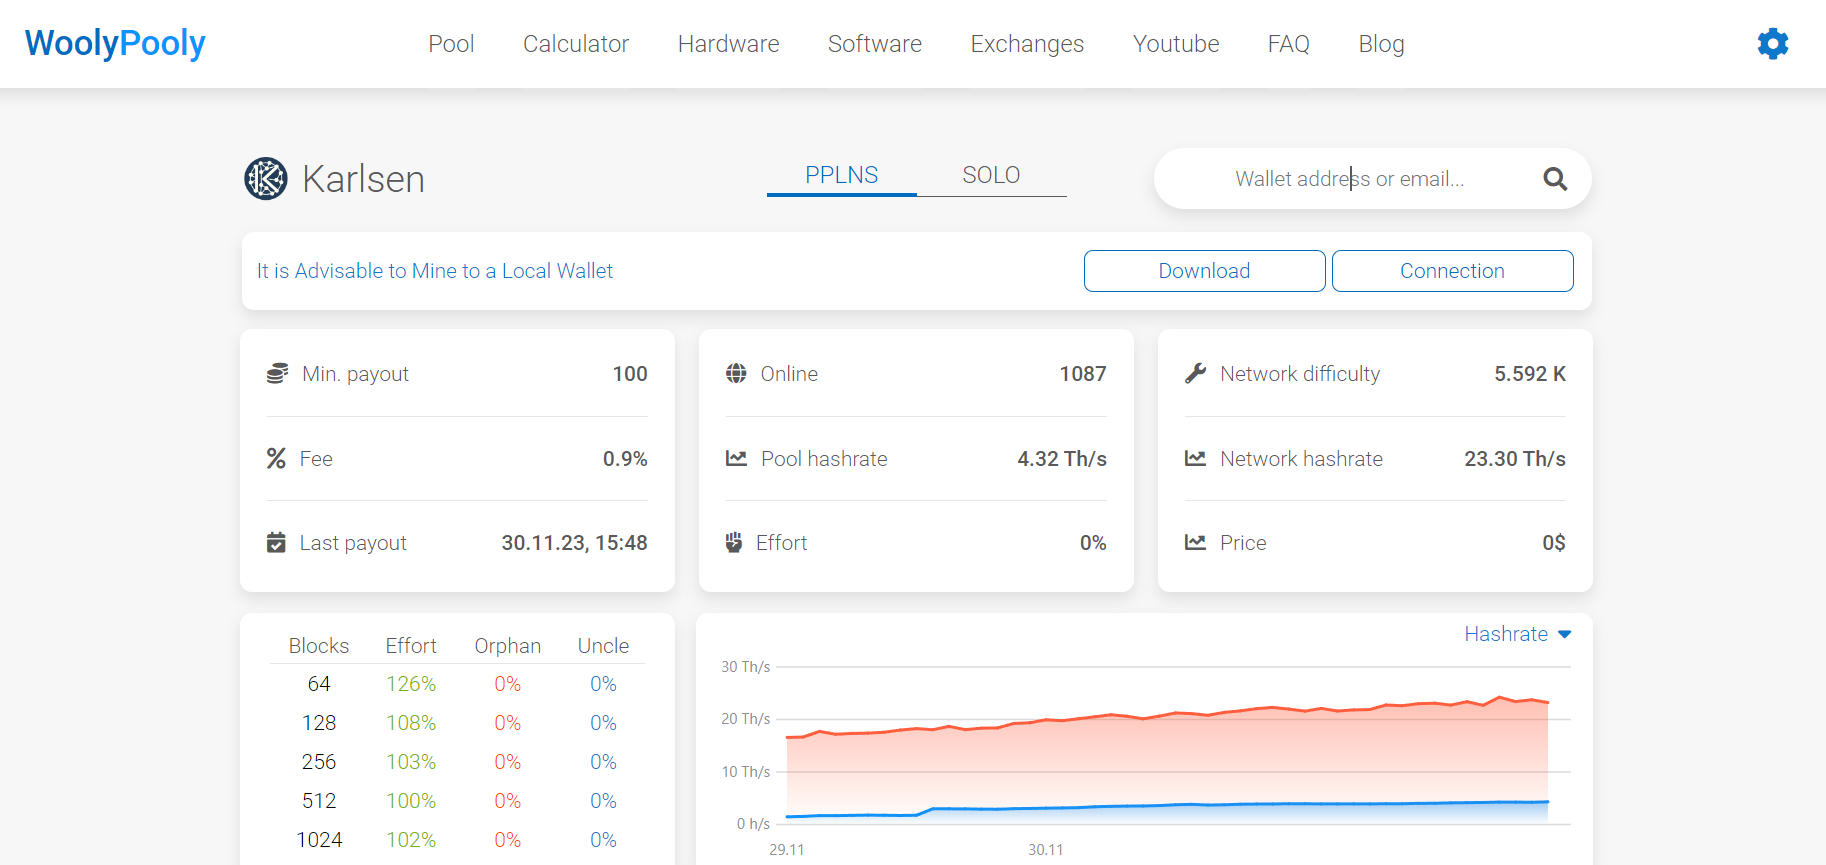The width and height of the screenshot is (1826, 865).
Task: Select the PPLNS tab
Action: [841, 175]
